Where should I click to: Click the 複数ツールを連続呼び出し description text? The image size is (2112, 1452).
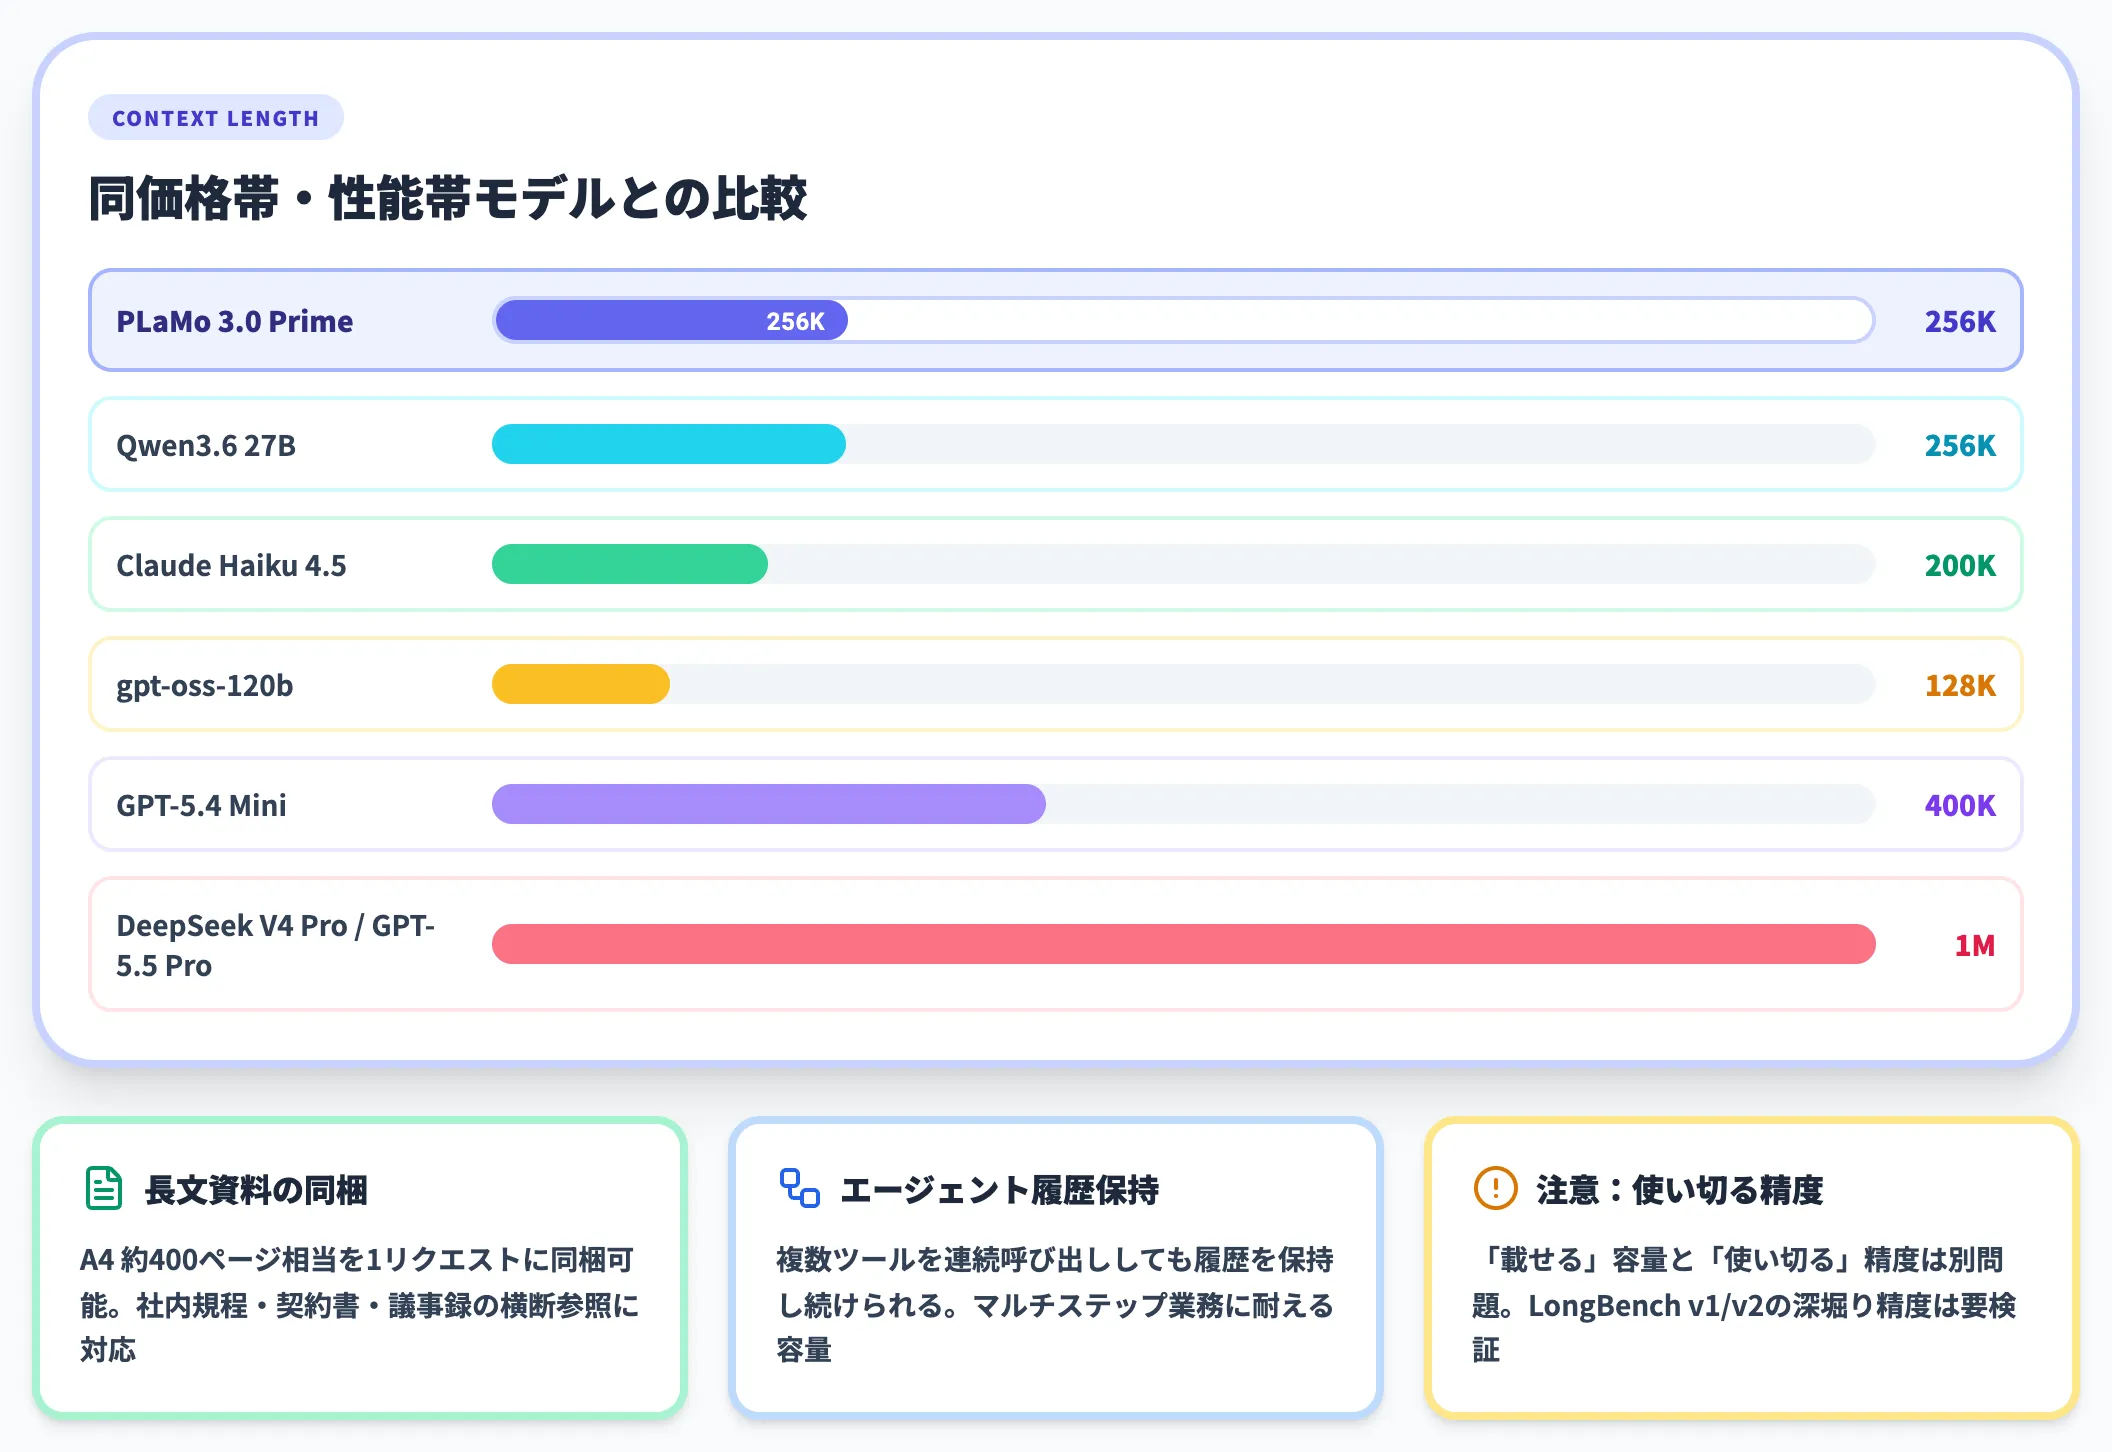(x=1055, y=1304)
